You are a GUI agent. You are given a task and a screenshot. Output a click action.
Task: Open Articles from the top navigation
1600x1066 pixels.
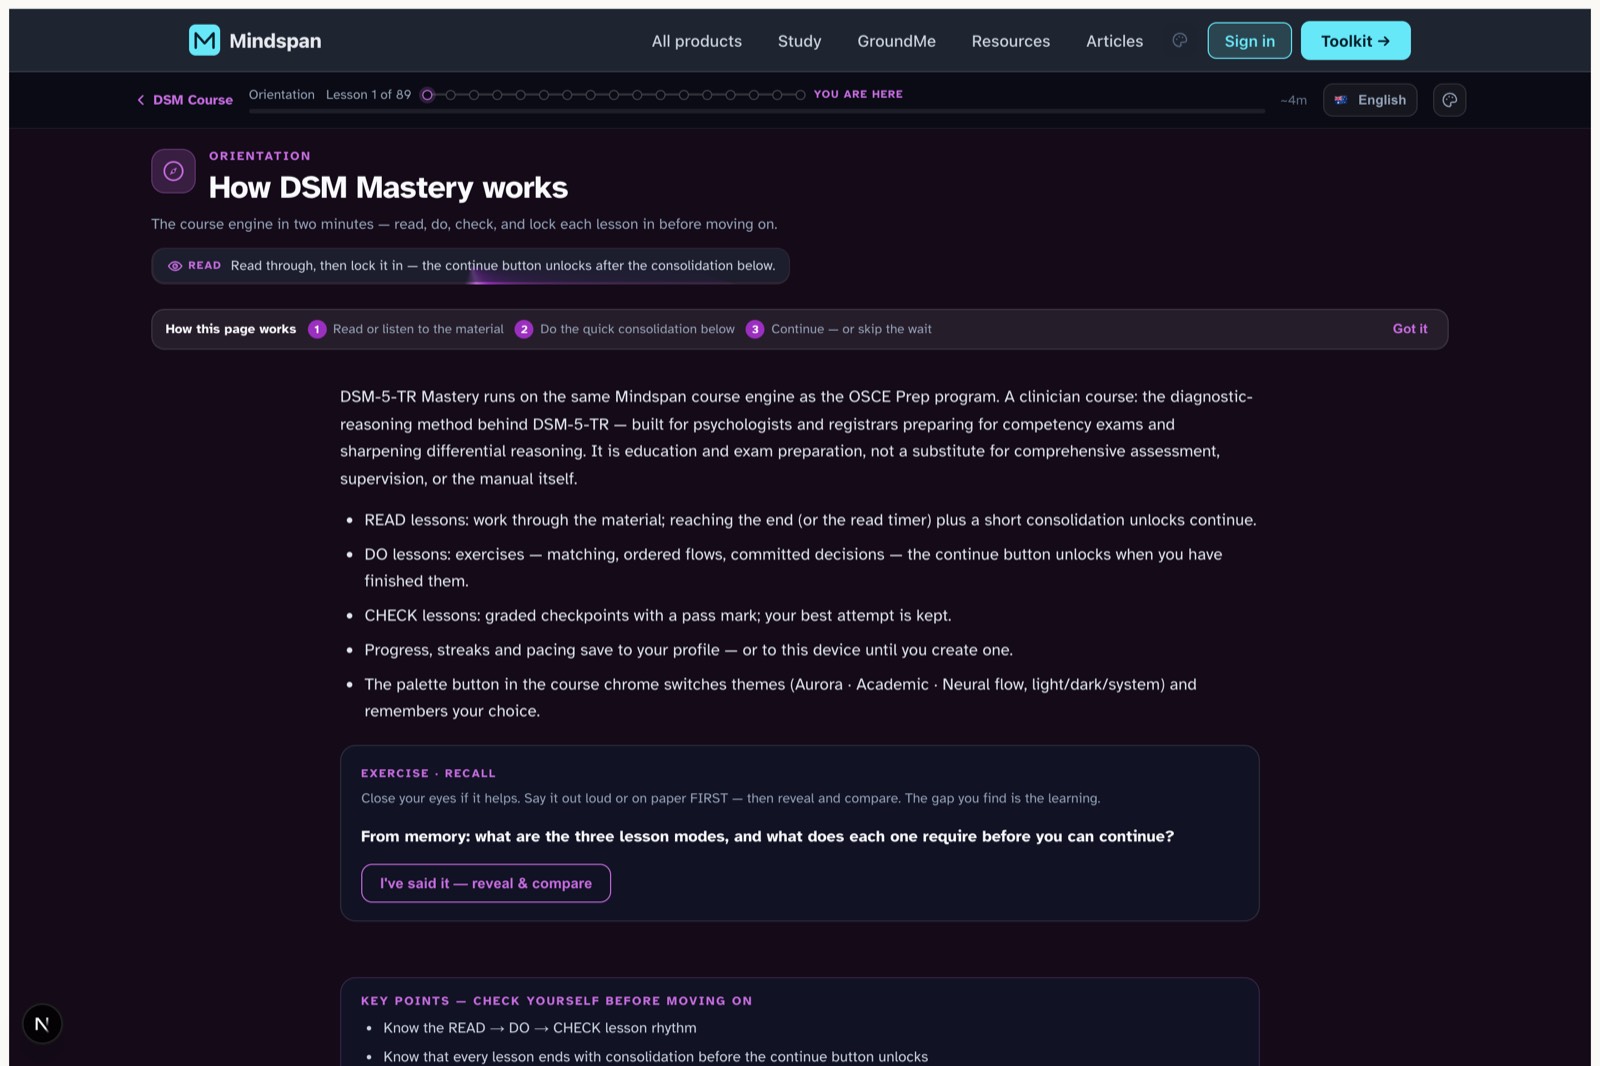click(1115, 41)
